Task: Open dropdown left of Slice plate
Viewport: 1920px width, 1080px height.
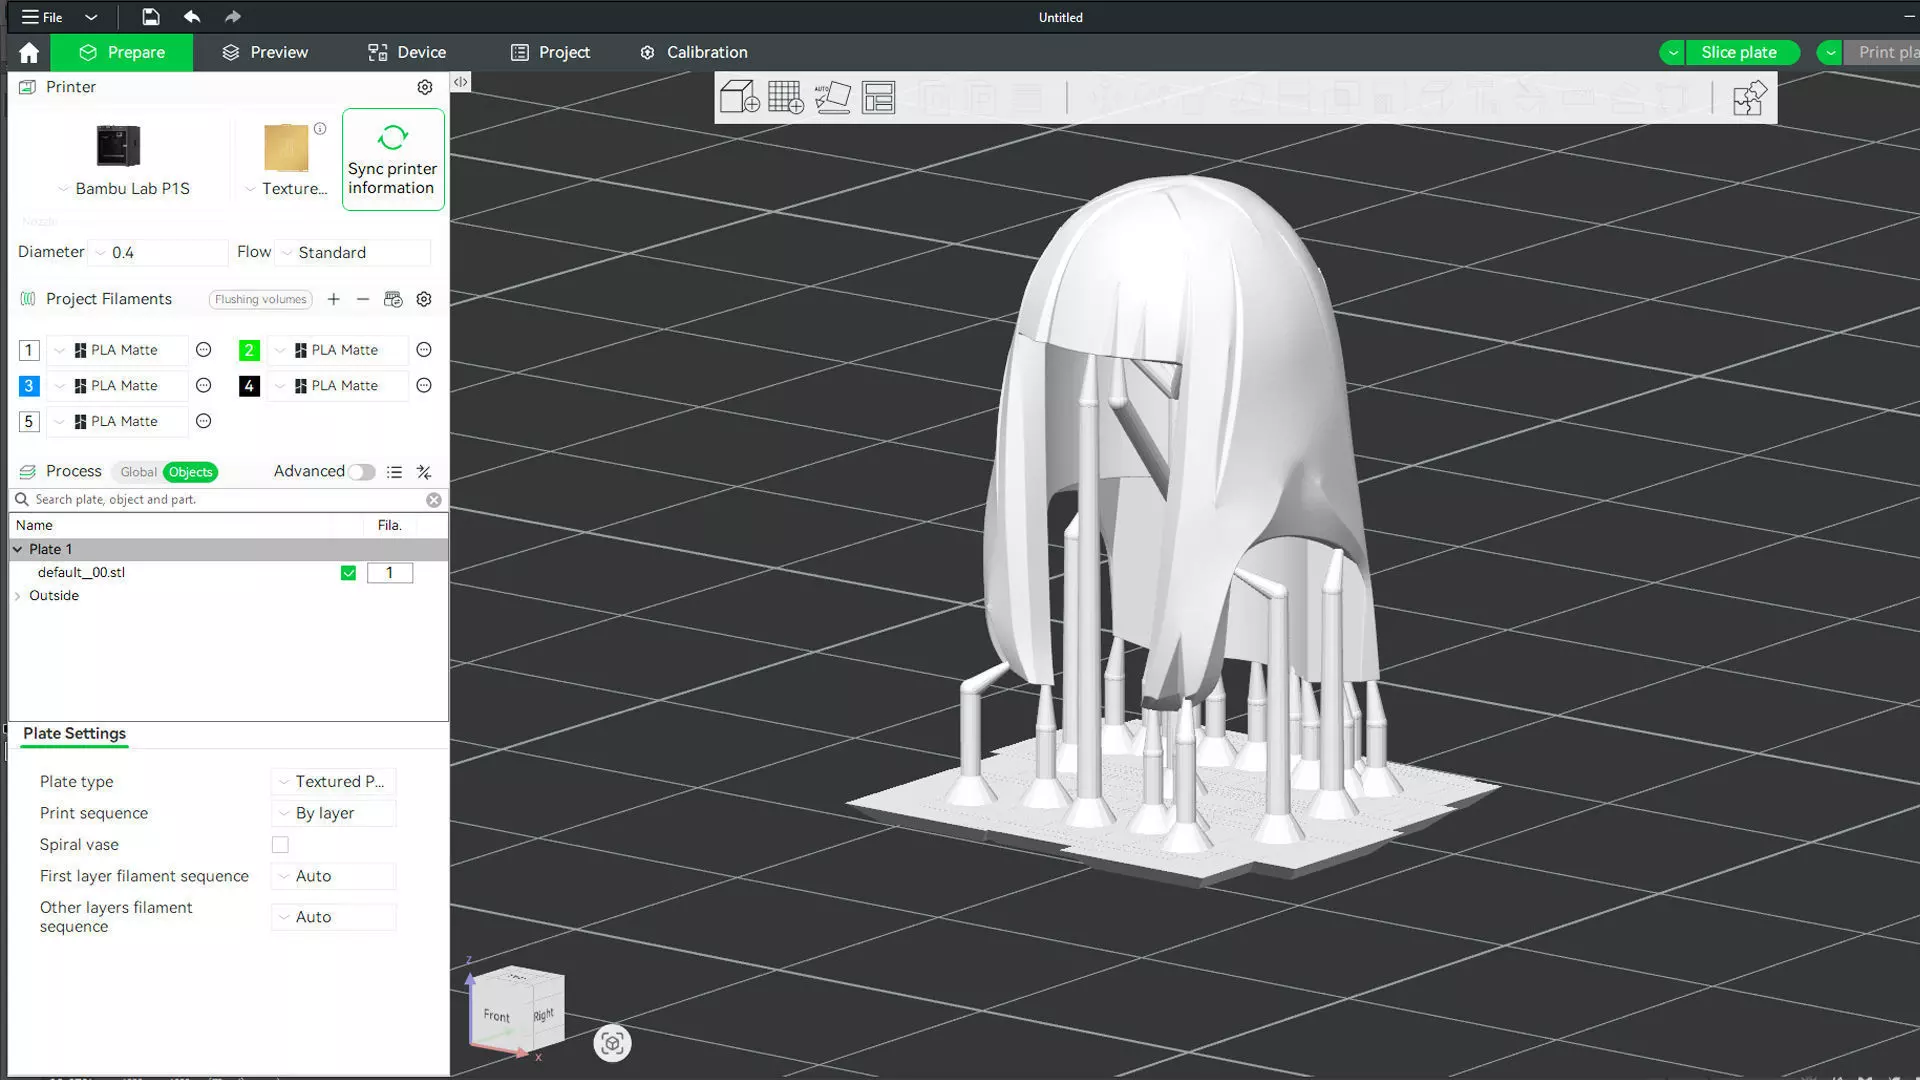Action: 1672,53
